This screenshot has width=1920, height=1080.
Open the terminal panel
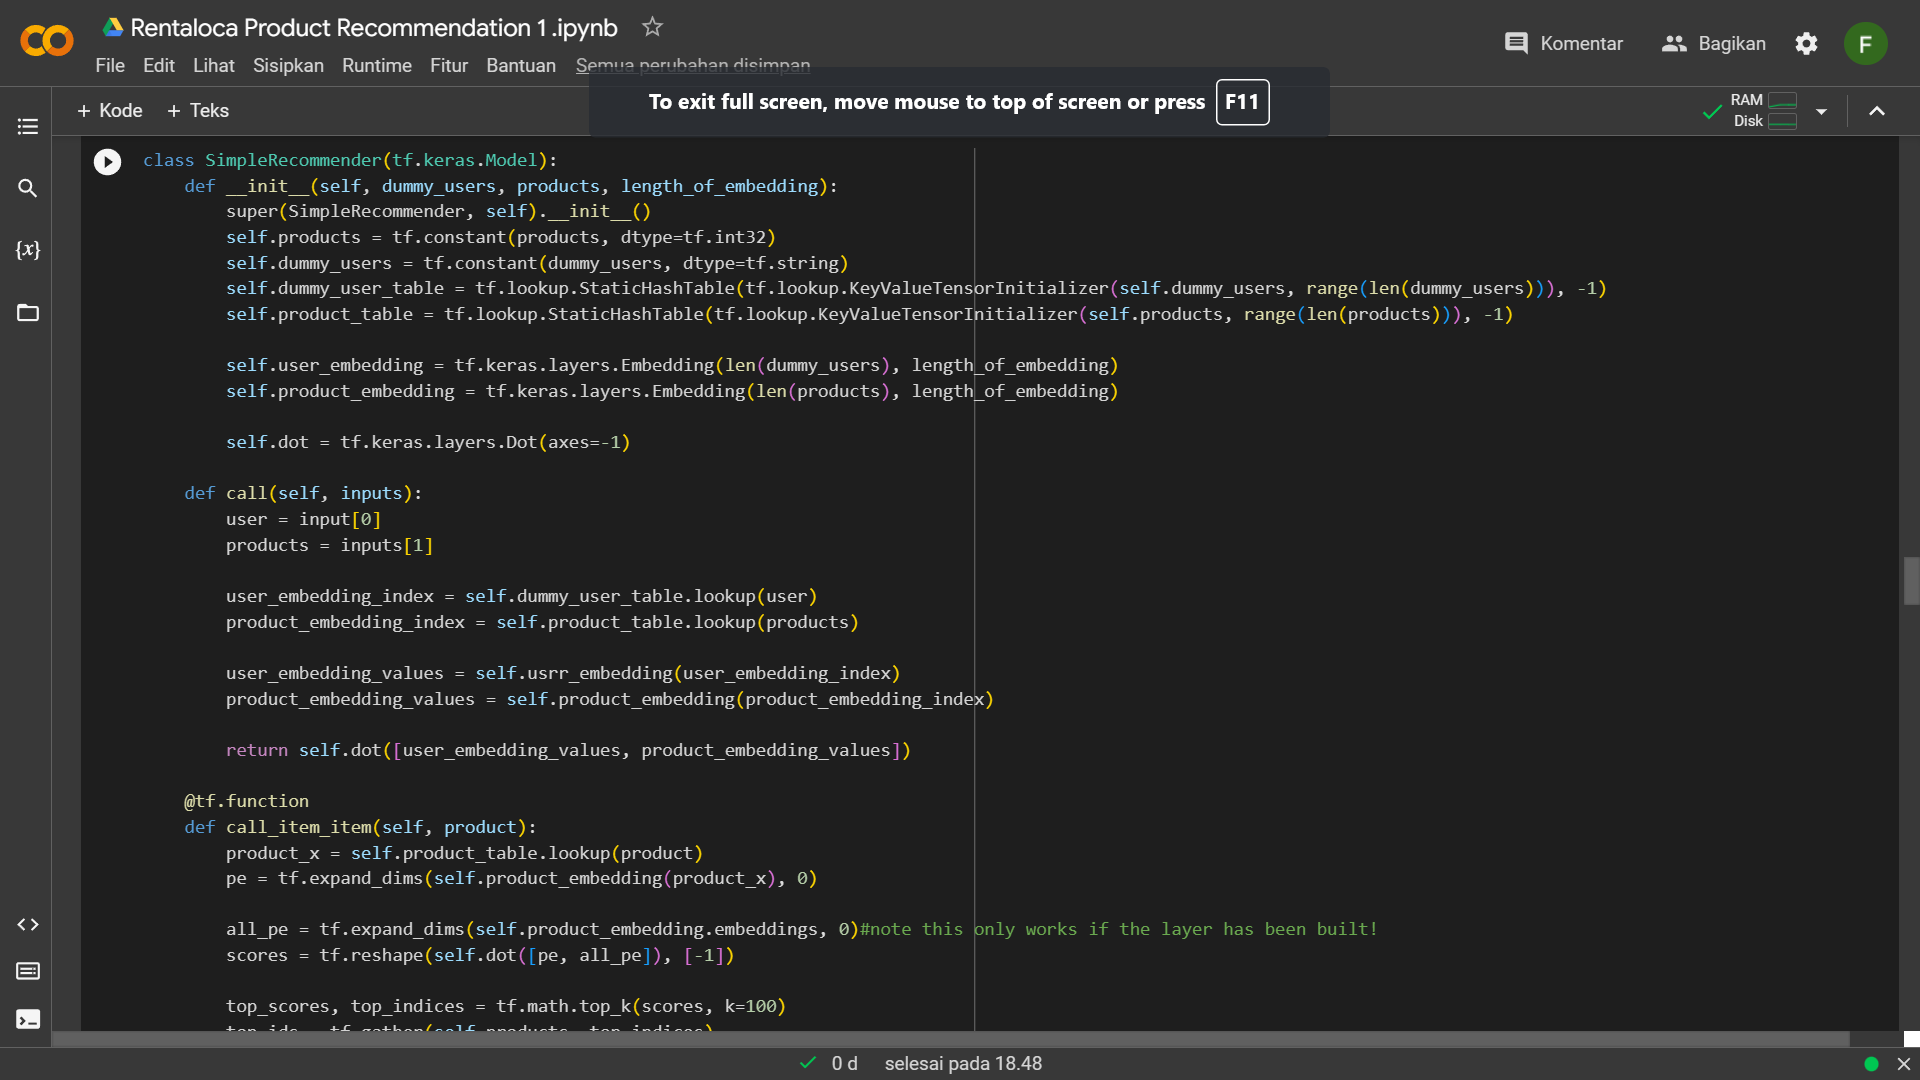[27, 1019]
